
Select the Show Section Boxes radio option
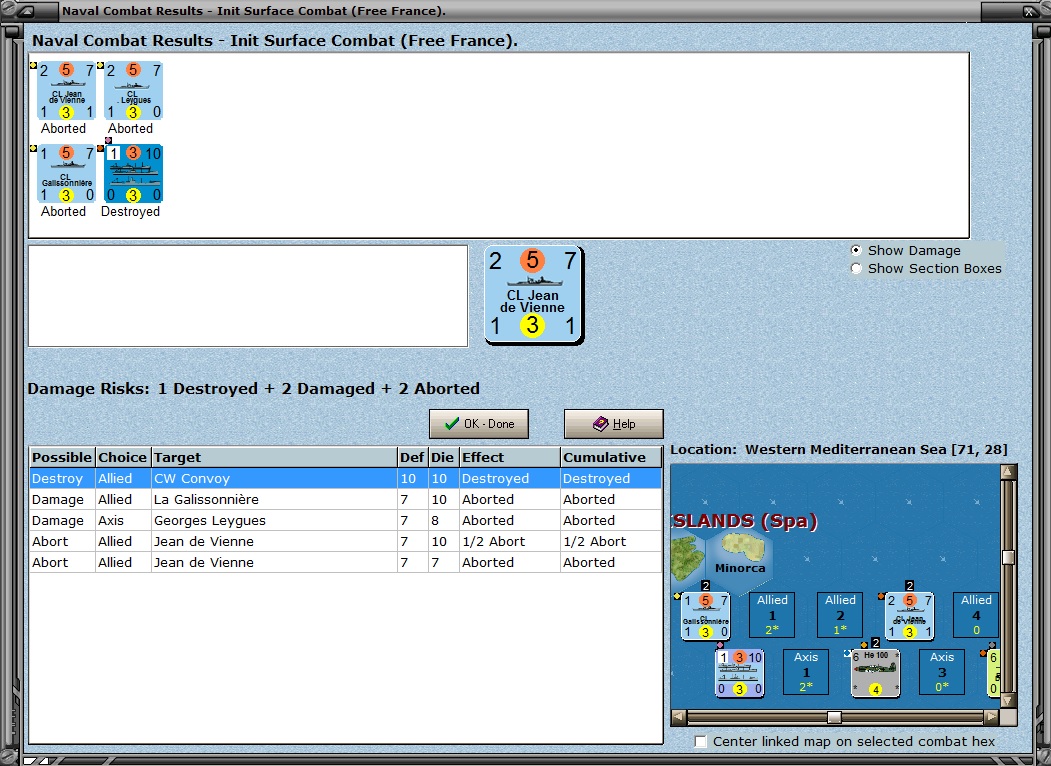pos(856,268)
